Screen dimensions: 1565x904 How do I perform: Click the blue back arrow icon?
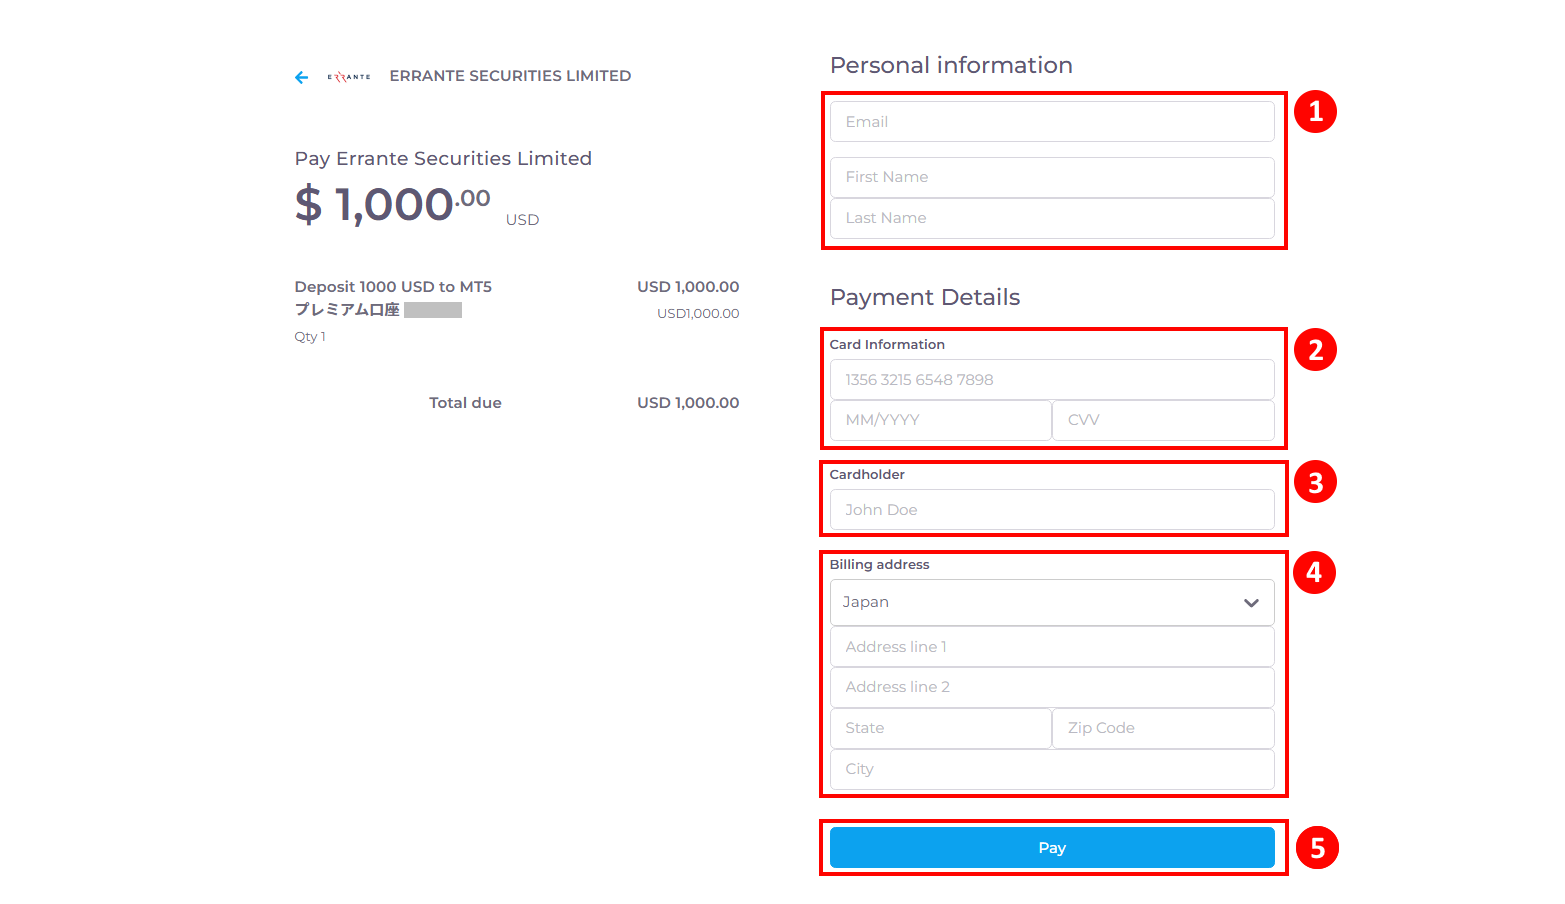coord(301,77)
